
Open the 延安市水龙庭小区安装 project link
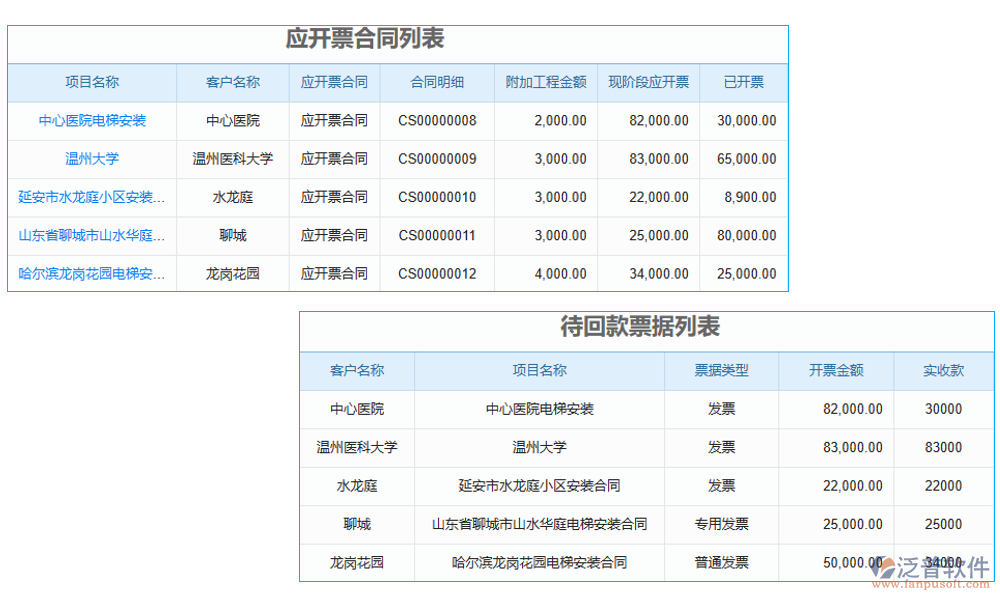(x=92, y=197)
